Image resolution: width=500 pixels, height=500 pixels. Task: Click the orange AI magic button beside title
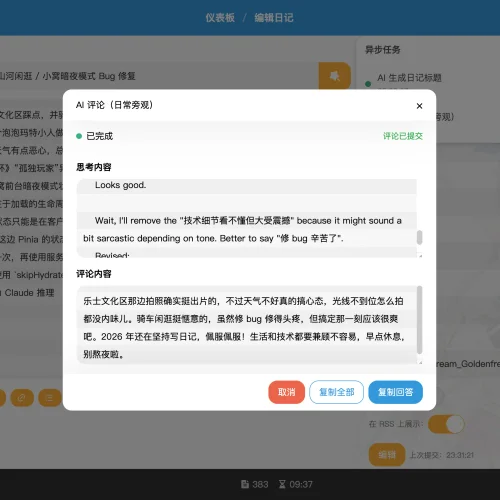point(334,76)
